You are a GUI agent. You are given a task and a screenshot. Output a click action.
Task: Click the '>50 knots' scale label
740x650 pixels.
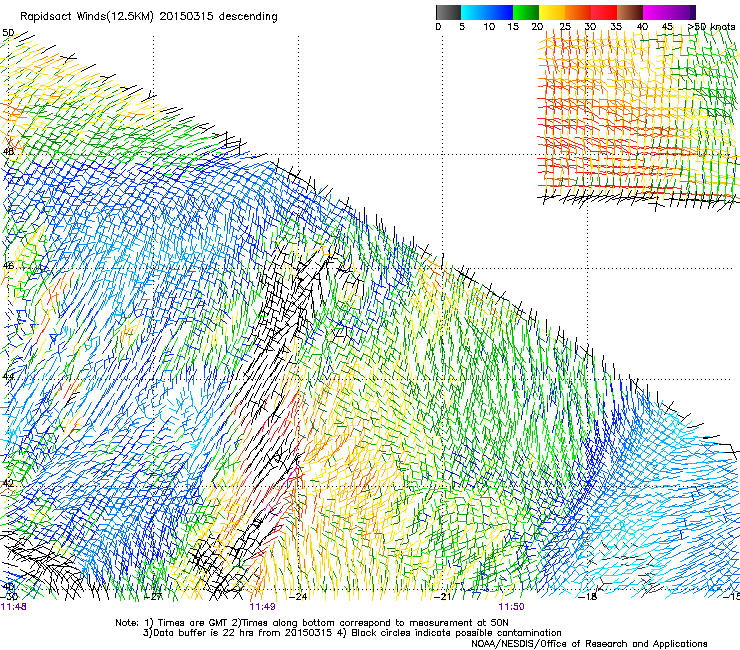coord(711,27)
